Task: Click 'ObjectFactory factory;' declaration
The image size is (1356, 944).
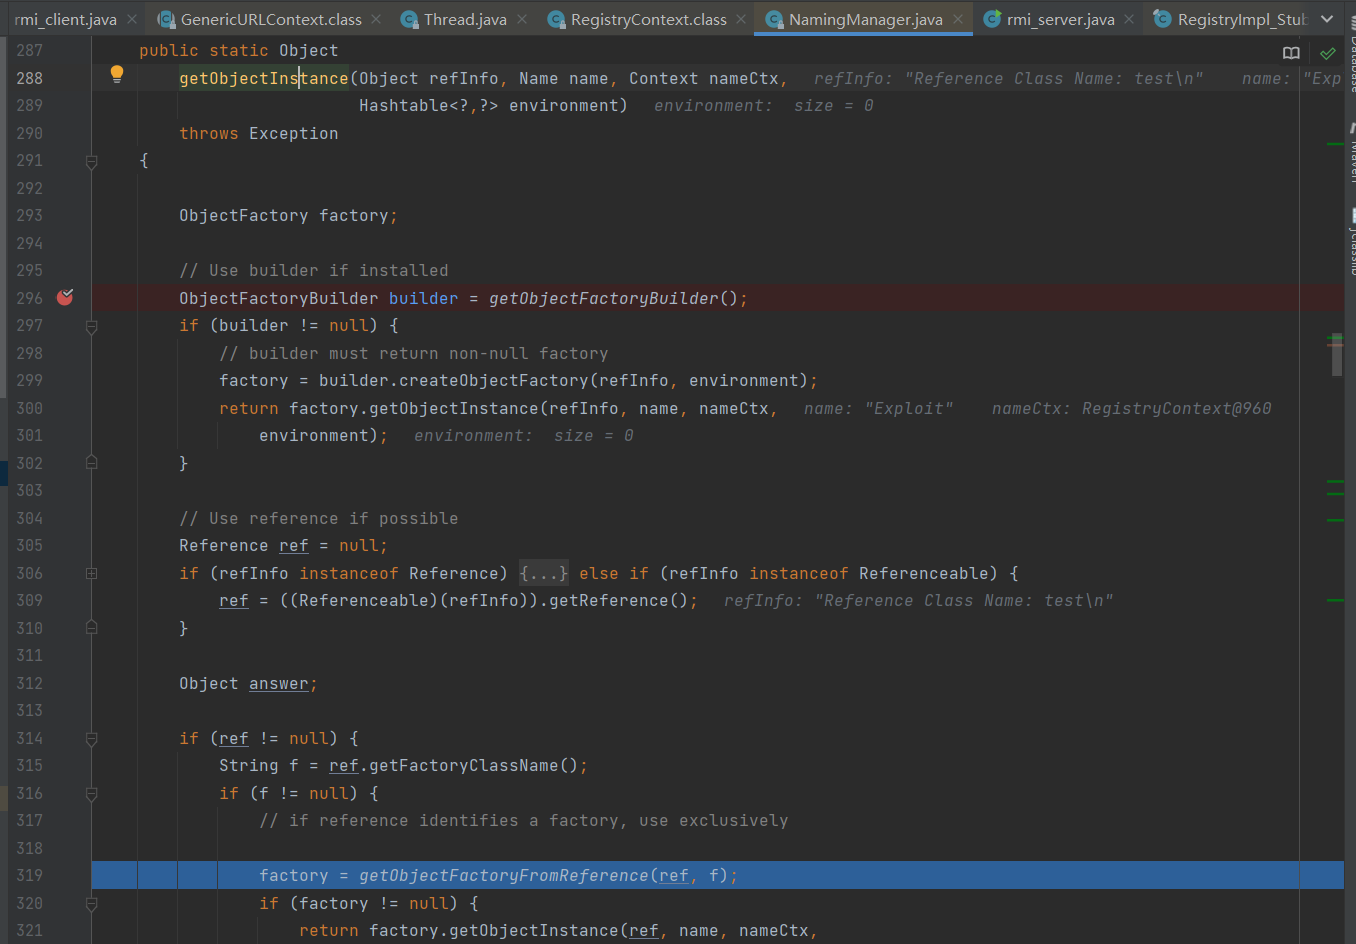Action: [x=288, y=215]
